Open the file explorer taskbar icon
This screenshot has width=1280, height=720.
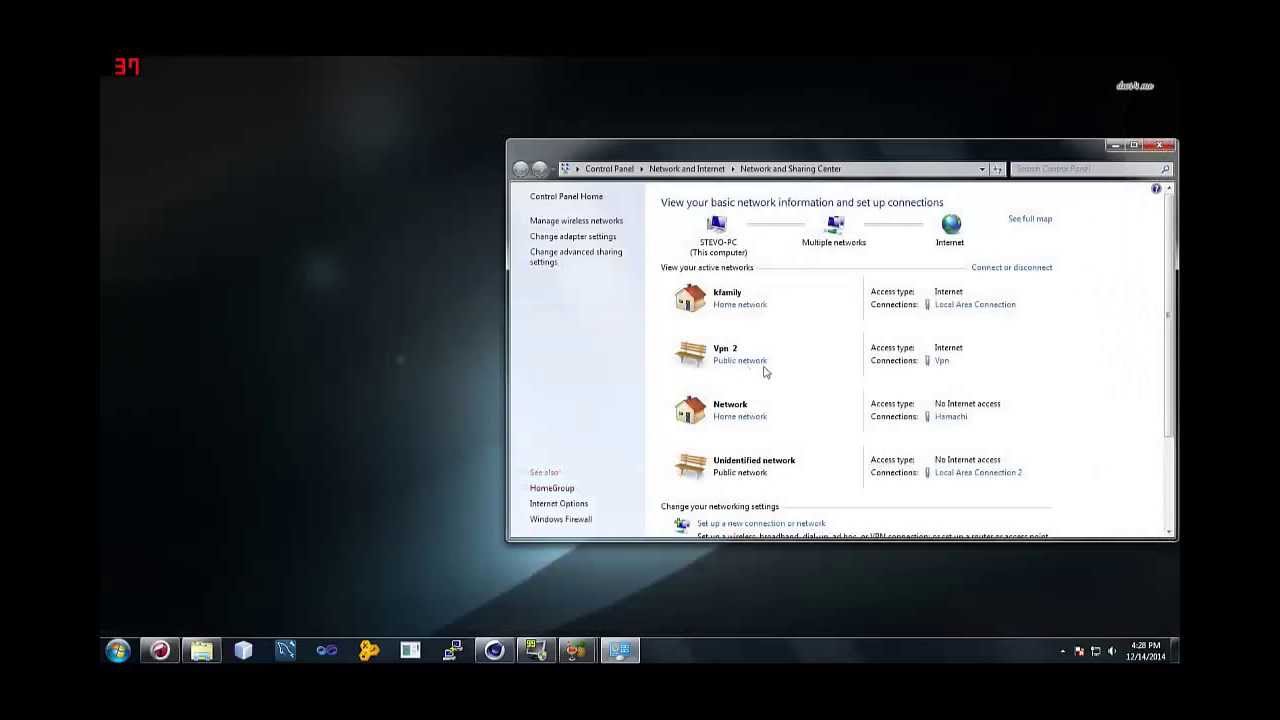(x=202, y=651)
